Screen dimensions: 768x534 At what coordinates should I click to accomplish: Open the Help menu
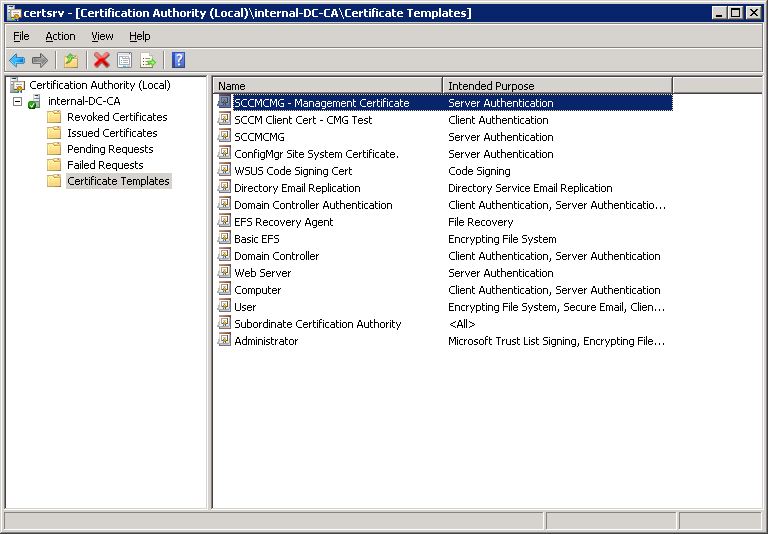click(x=140, y=36)
